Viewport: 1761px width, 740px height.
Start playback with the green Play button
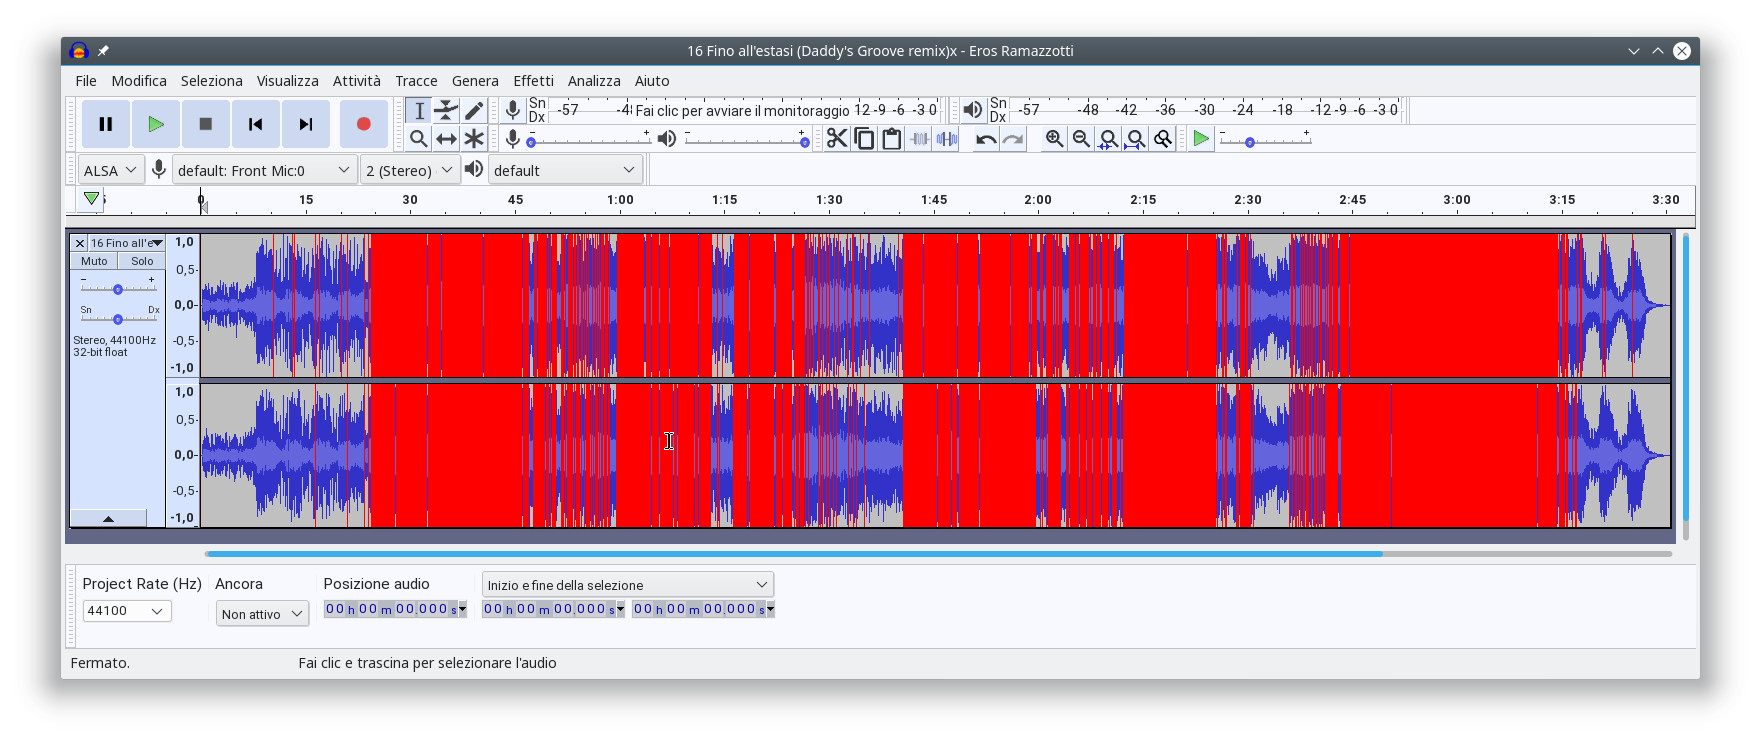(x=155, y=124)
